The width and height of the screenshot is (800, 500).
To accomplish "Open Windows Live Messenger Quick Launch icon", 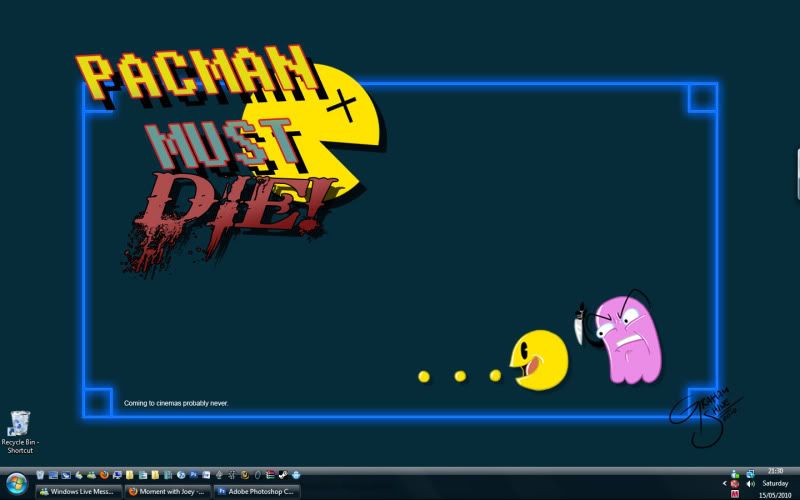I will click(x=91, y=475).
